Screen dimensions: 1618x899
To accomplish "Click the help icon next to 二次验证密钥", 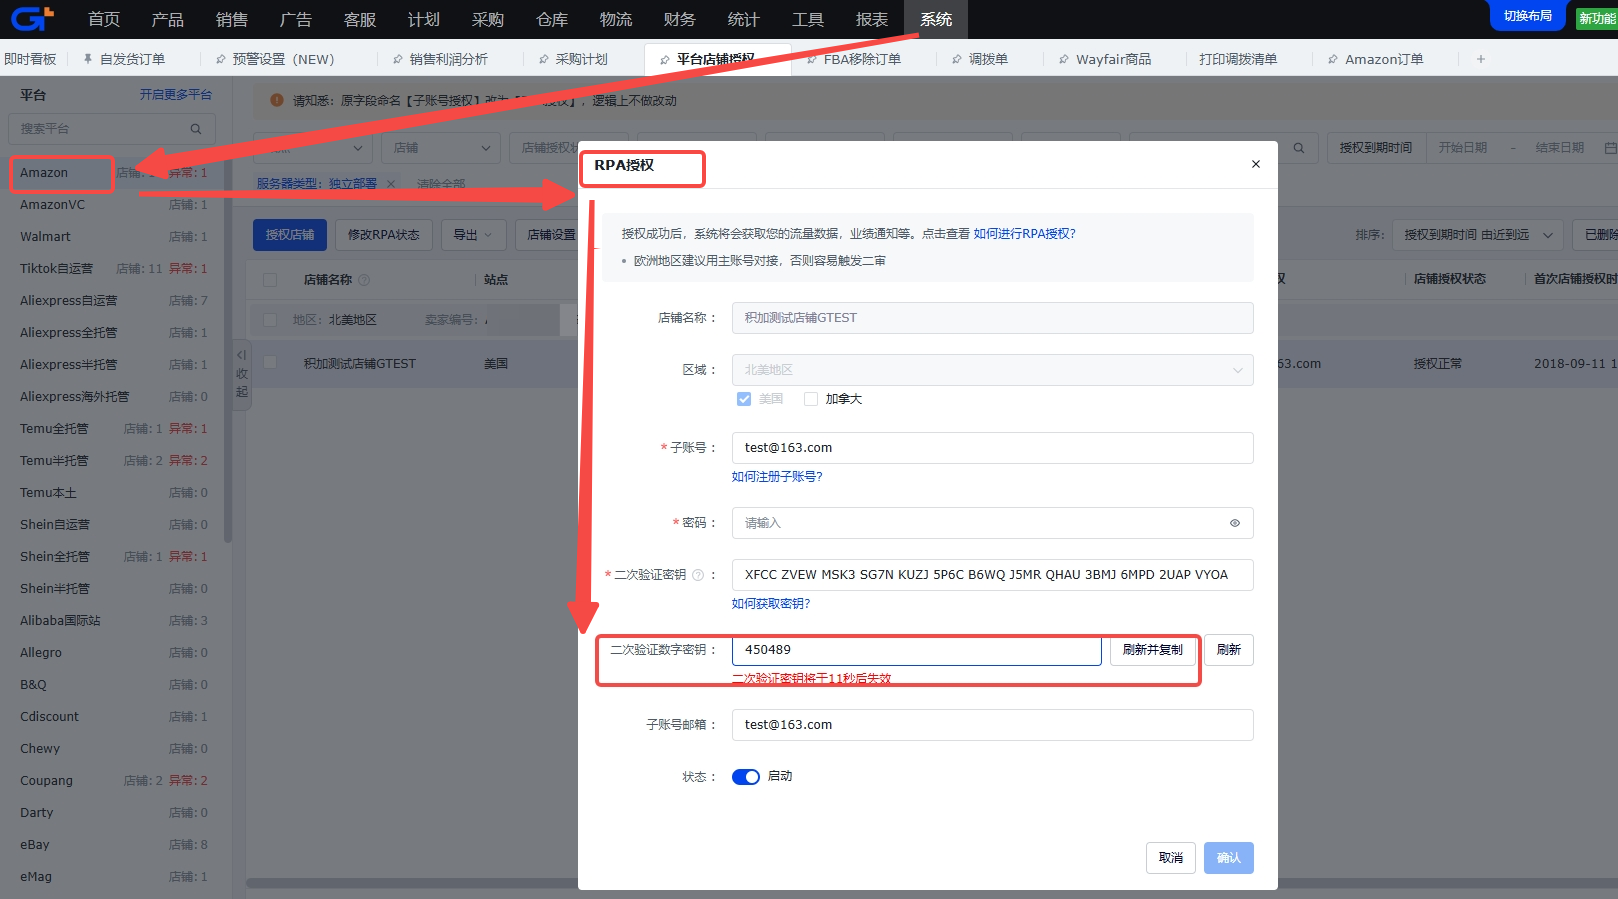I will pos(698,575).
